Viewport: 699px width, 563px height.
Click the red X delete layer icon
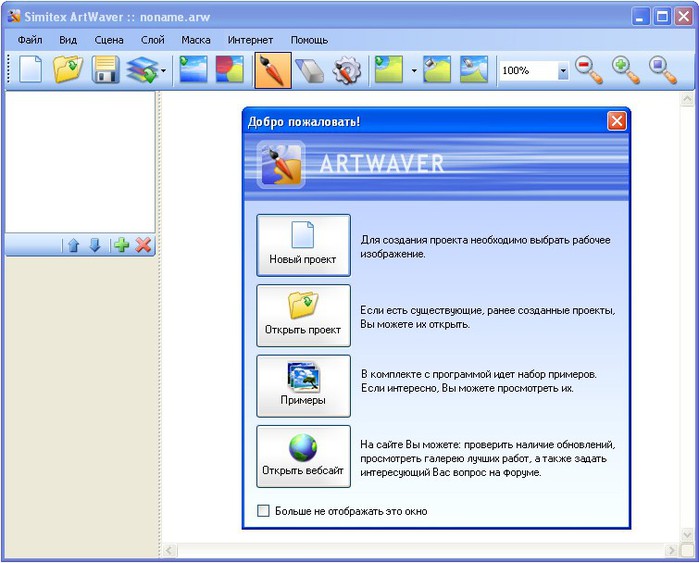[x=144, y=245]
